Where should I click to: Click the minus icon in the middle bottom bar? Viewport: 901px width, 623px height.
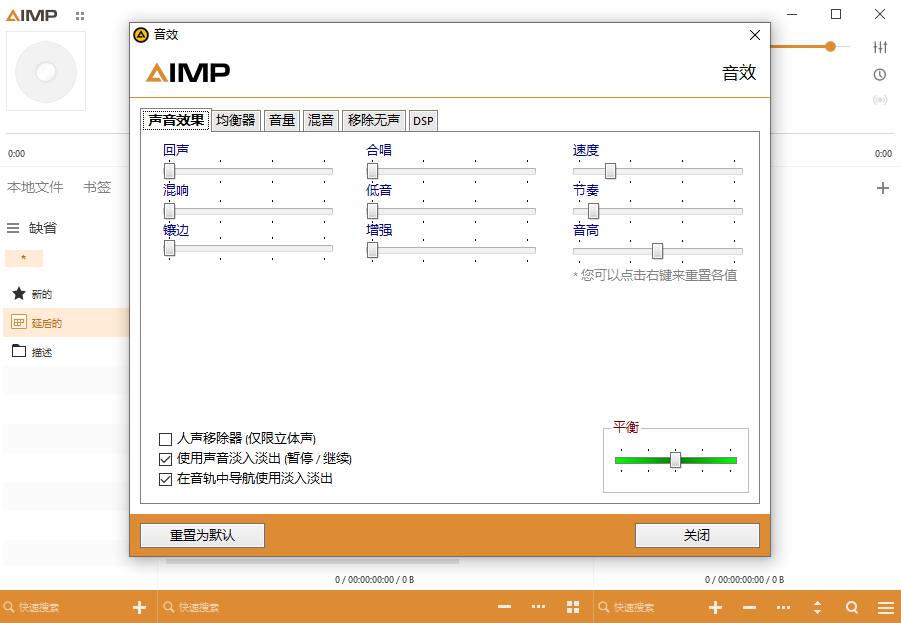coord(505,607)
